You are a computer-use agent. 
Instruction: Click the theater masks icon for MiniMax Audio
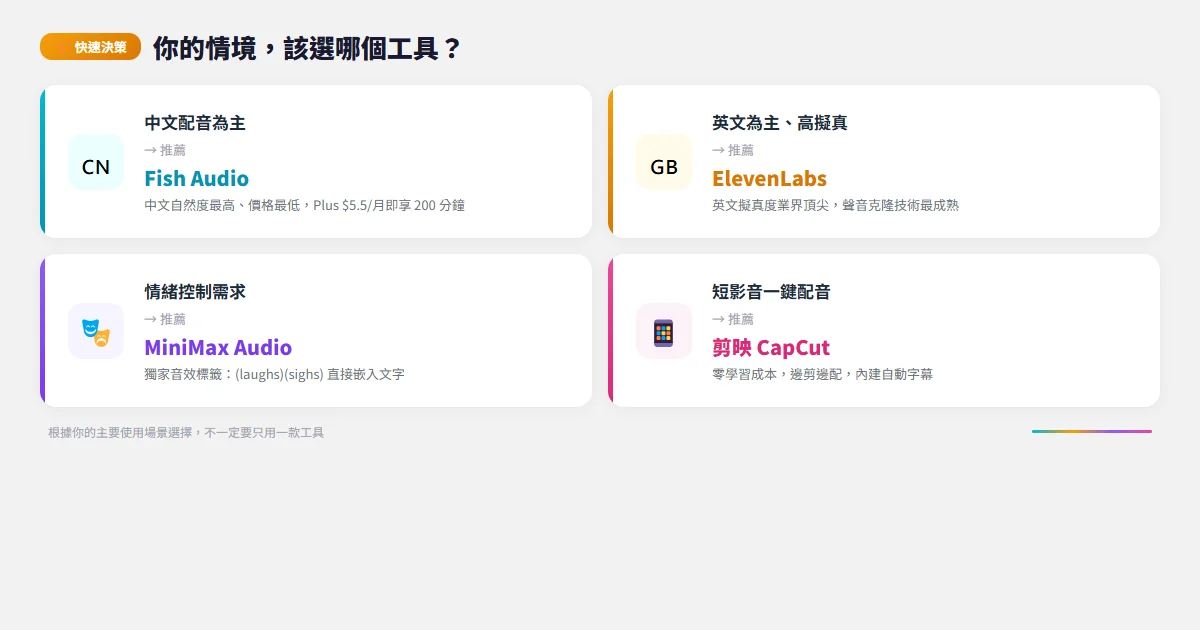coord(96,331)
